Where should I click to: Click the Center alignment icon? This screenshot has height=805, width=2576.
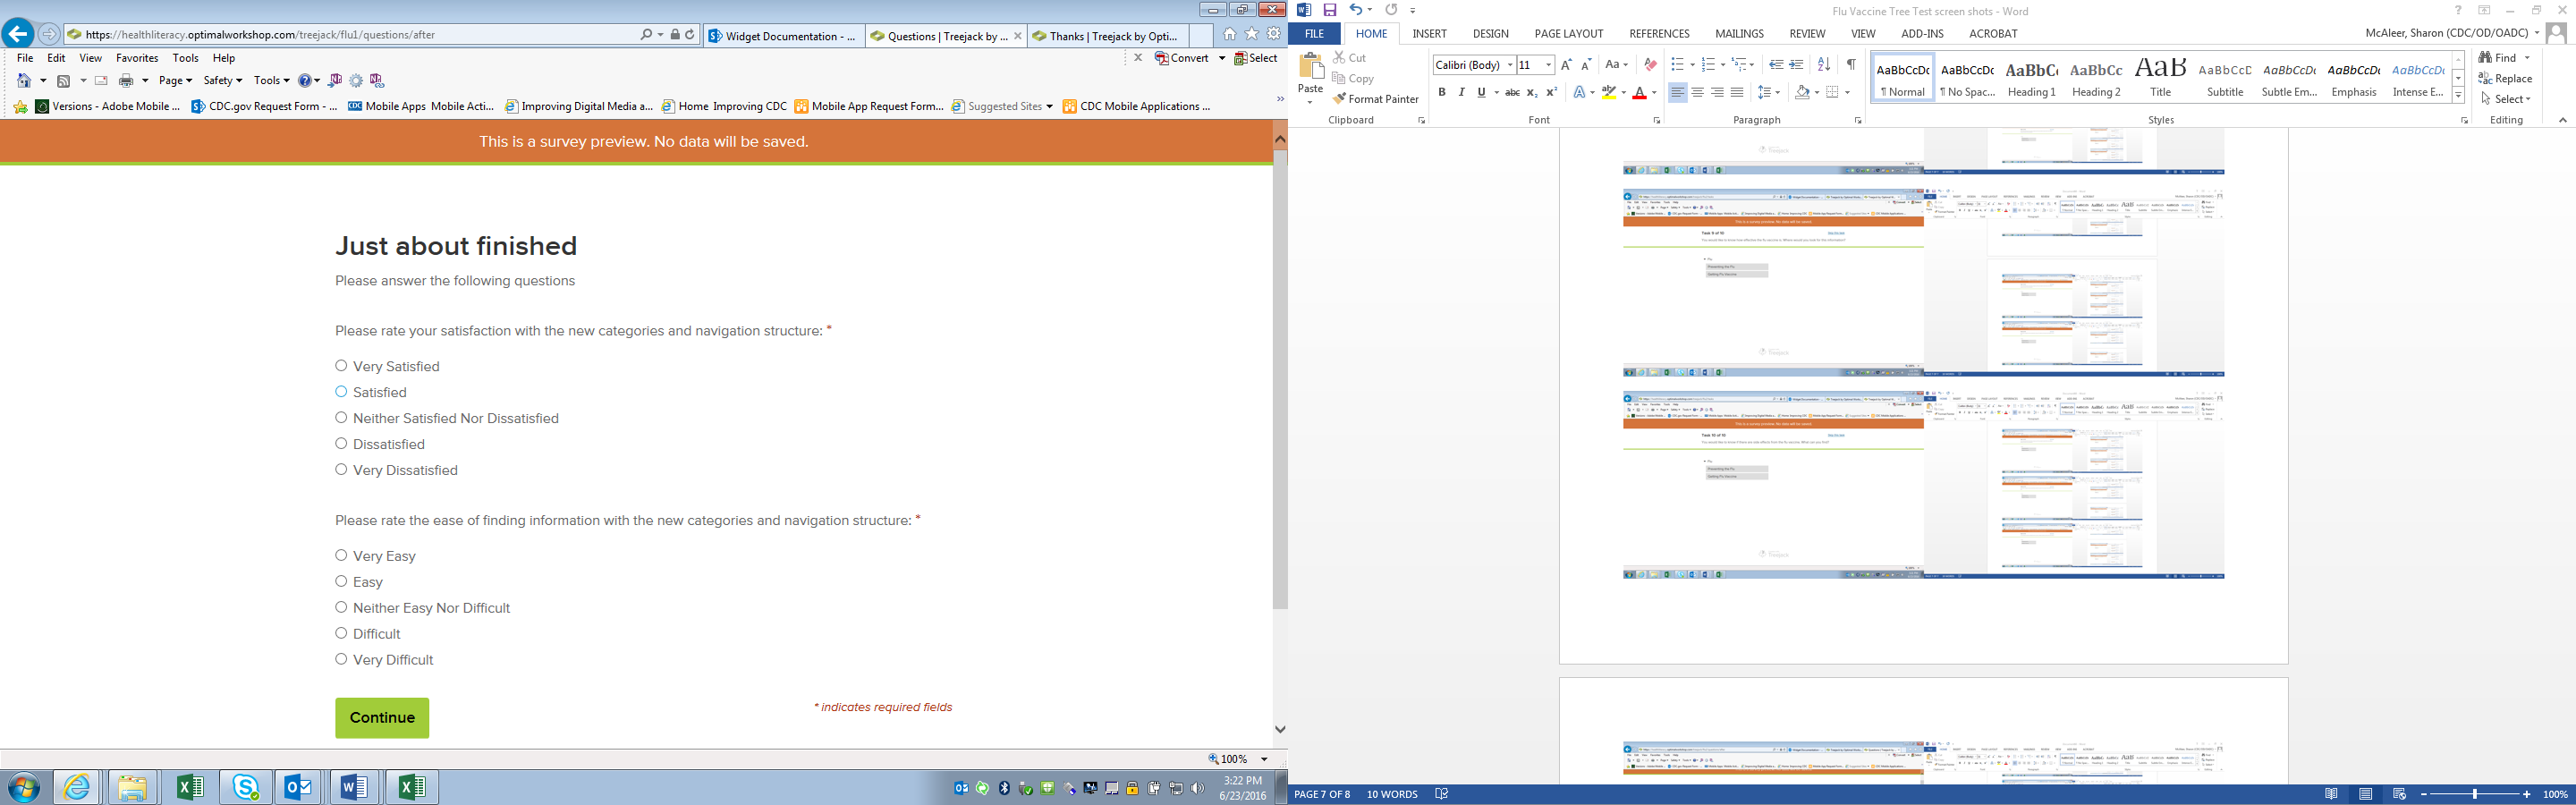1697,92
